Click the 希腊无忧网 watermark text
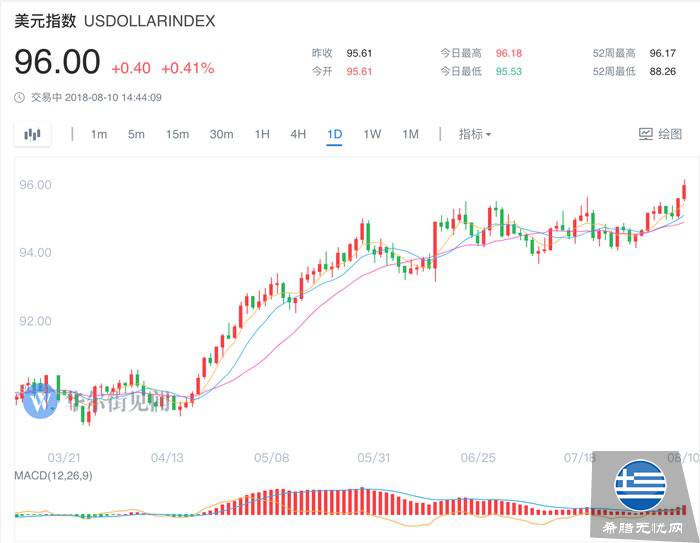 643,530
